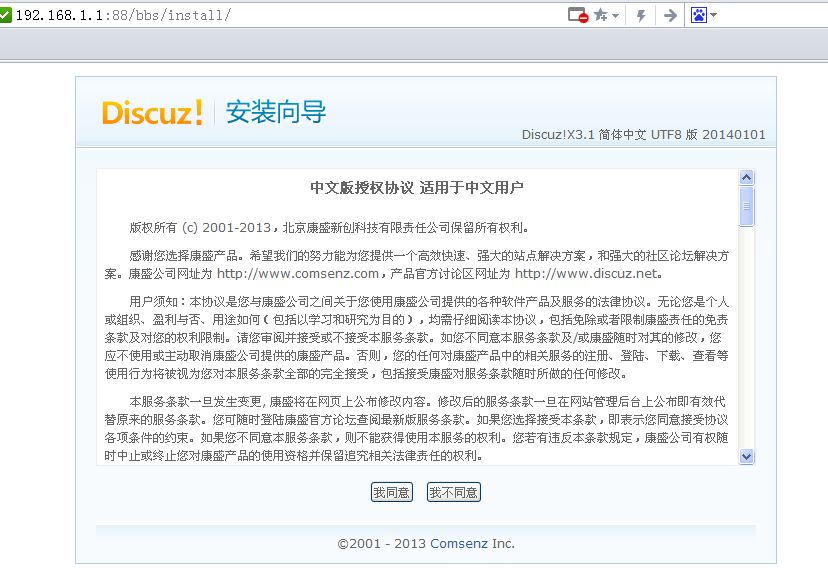This screenshot has width=828, height=568.
Task: Click the 安装向导 heading
Action: tap(276, 112)
